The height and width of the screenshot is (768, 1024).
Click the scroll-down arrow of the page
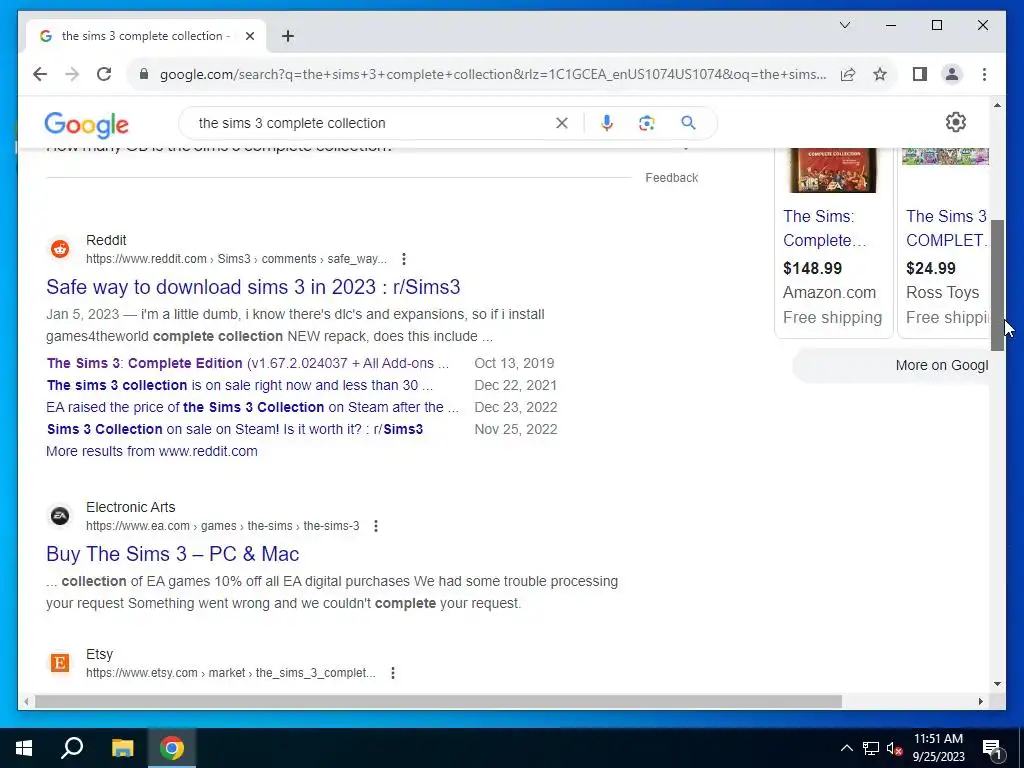tap(997, 684)
